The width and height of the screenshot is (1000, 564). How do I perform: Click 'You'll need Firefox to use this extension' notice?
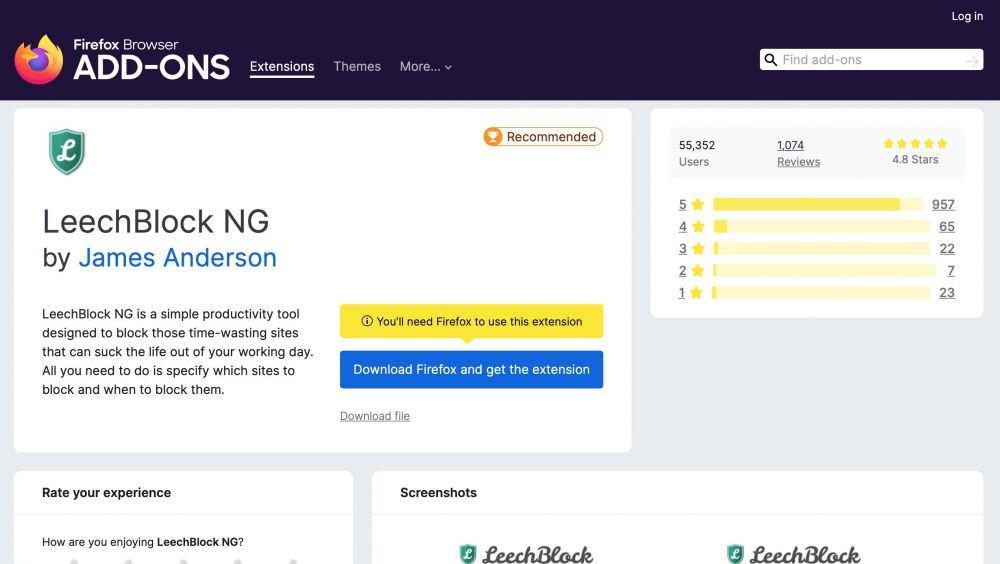pos(471,321)
